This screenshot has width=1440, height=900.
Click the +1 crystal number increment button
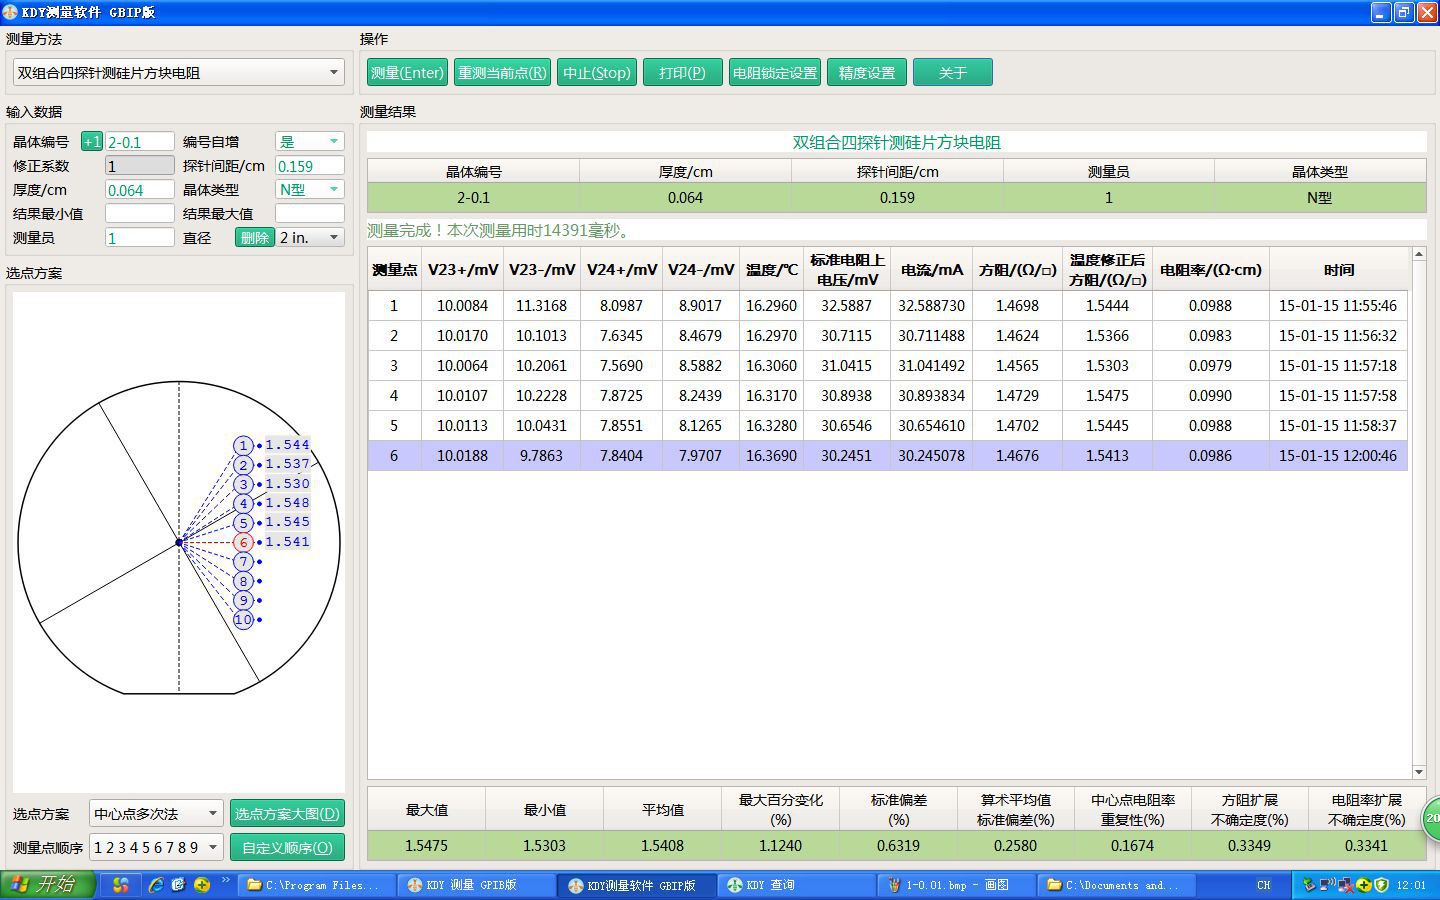91,142
